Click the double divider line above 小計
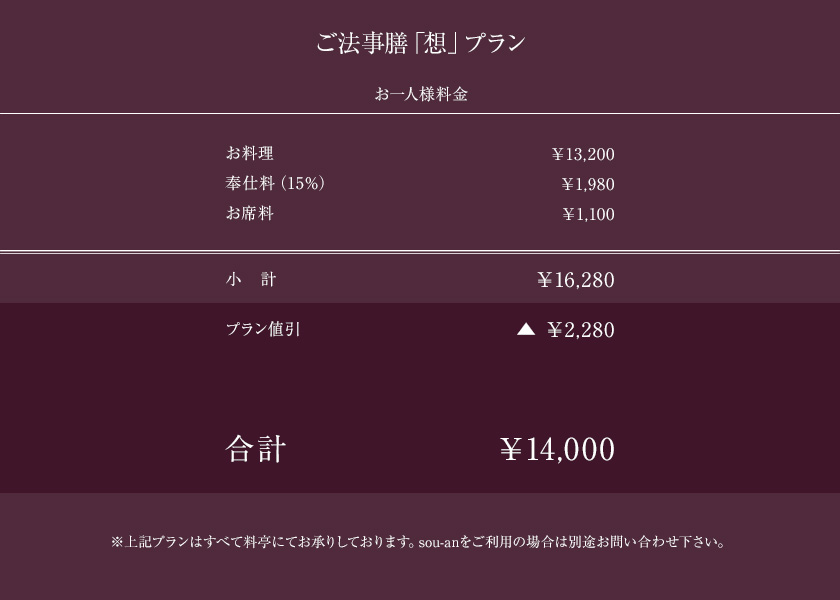The image size is (840, 600). click(420, 251)
